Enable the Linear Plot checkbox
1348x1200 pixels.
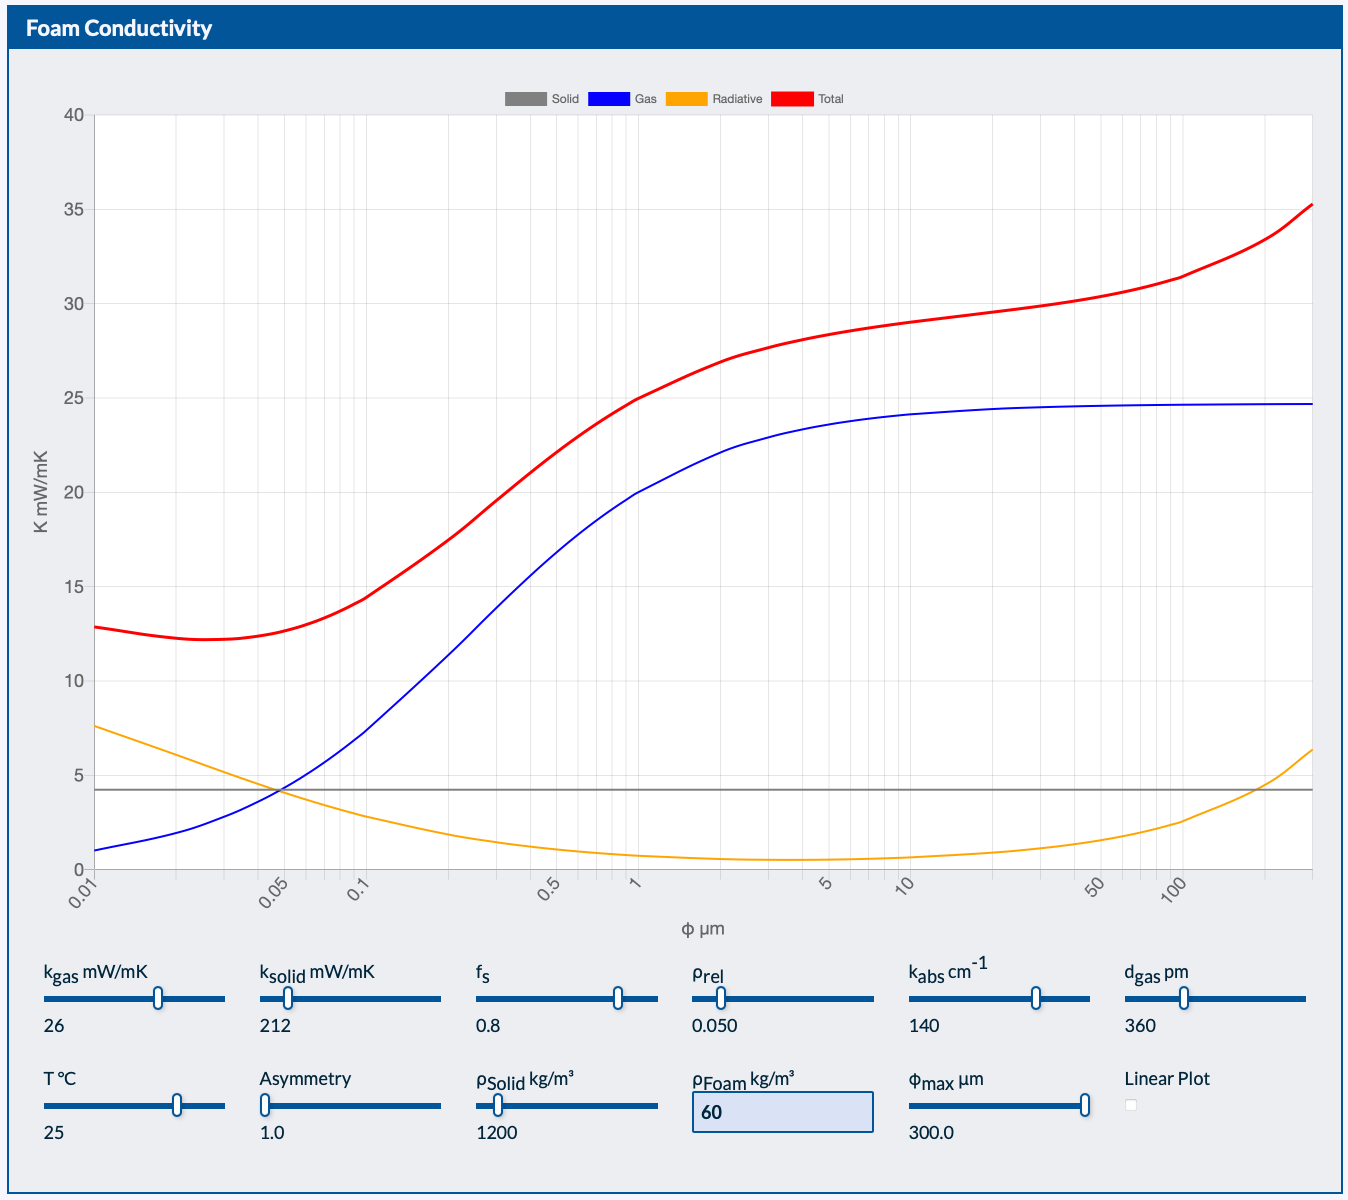coord(1131,1105)
